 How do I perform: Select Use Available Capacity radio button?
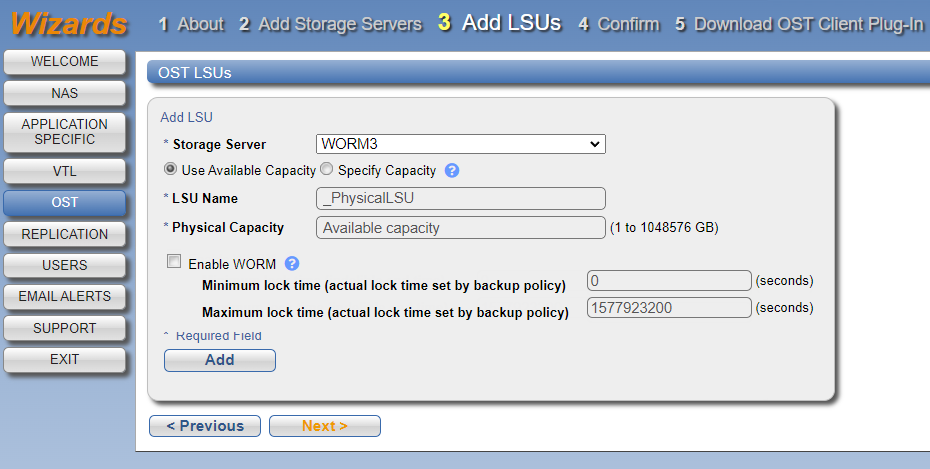[171, 170]
